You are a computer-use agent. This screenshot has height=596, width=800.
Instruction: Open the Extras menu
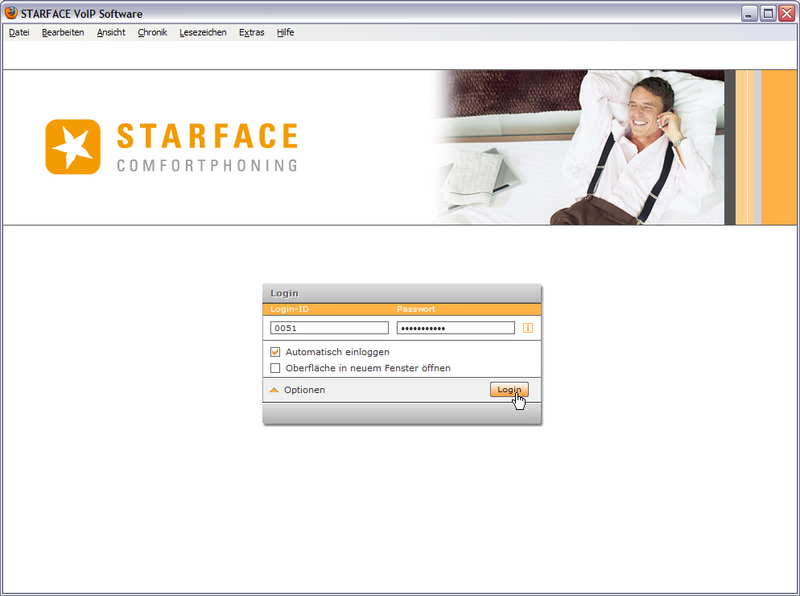tap(252, 32)
